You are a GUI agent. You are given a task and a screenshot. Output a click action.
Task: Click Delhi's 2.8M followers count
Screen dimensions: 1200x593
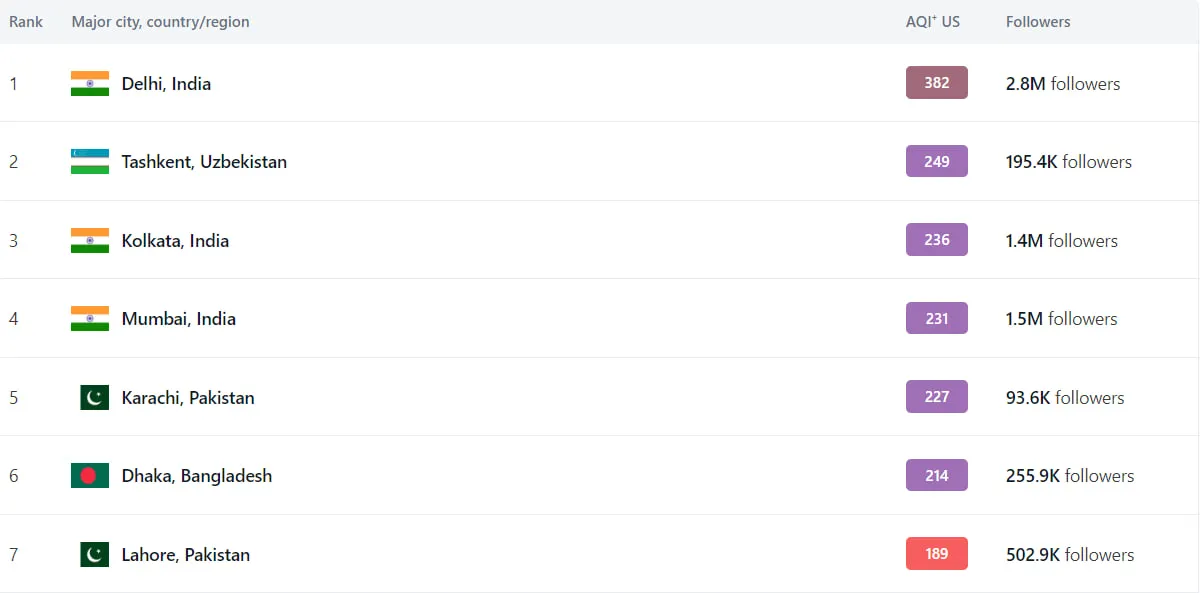tap(1063, 84)
